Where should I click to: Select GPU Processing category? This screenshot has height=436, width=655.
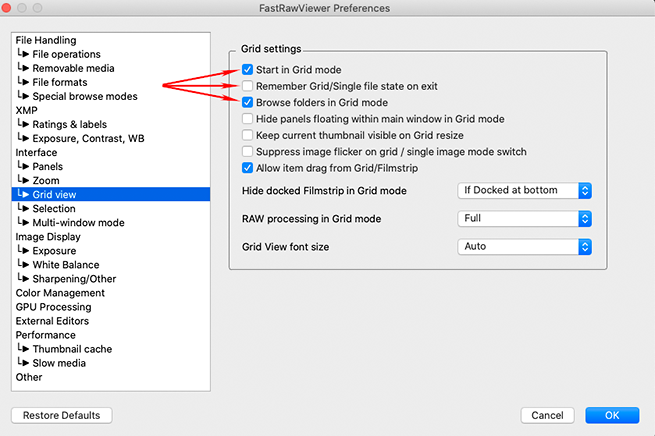(53, 307)
